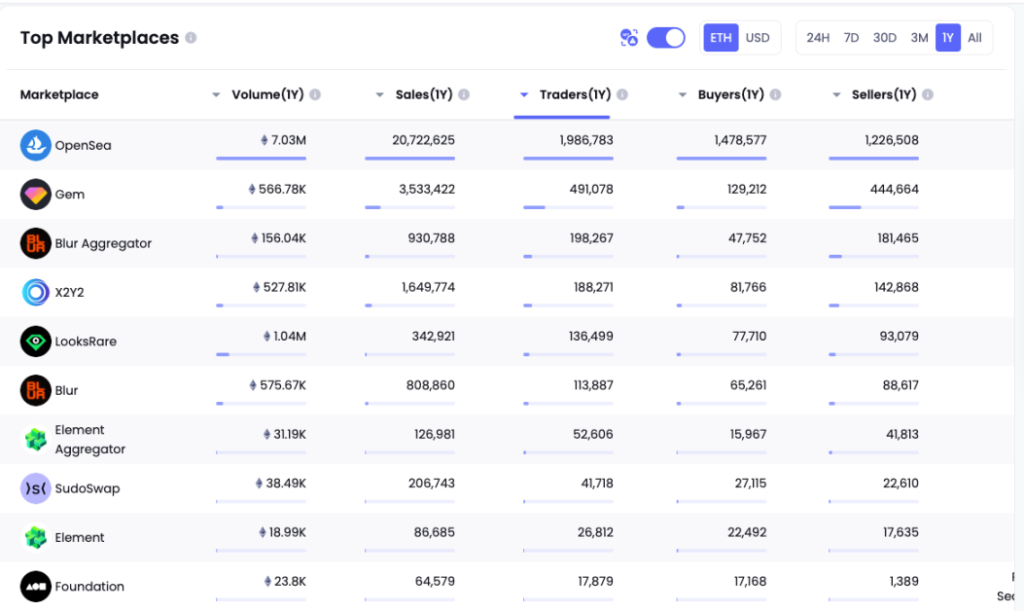Click Blur Aggregator sales count 930,788
The width and height of the screenshot is (1024, 611).
(431, 238)
